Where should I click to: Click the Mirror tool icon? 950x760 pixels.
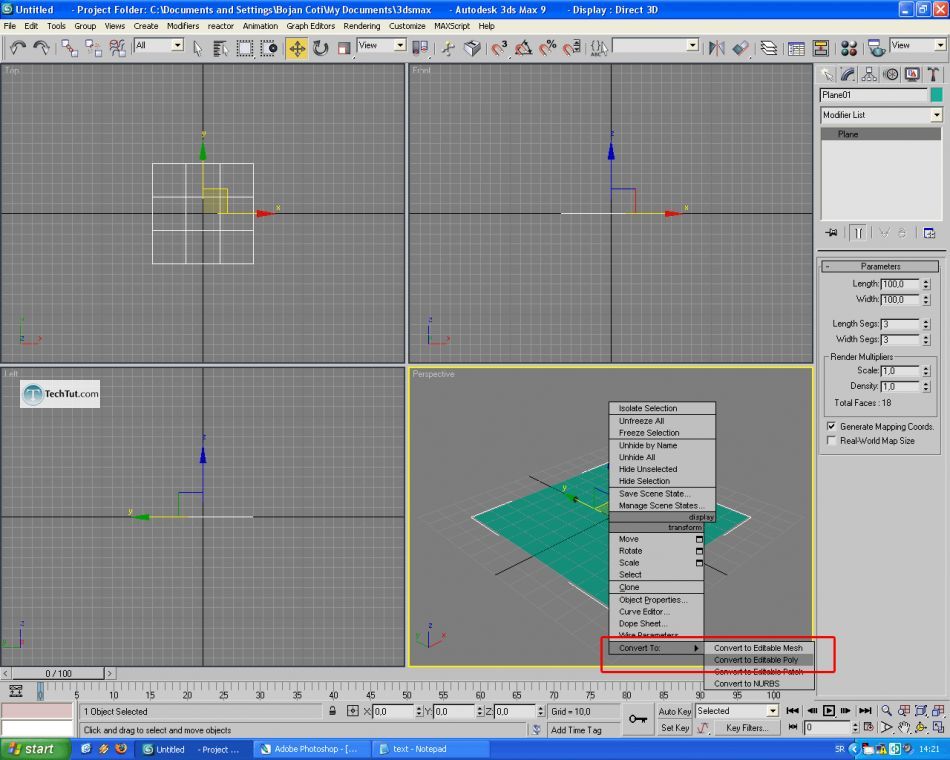click(x=717, y=48)
